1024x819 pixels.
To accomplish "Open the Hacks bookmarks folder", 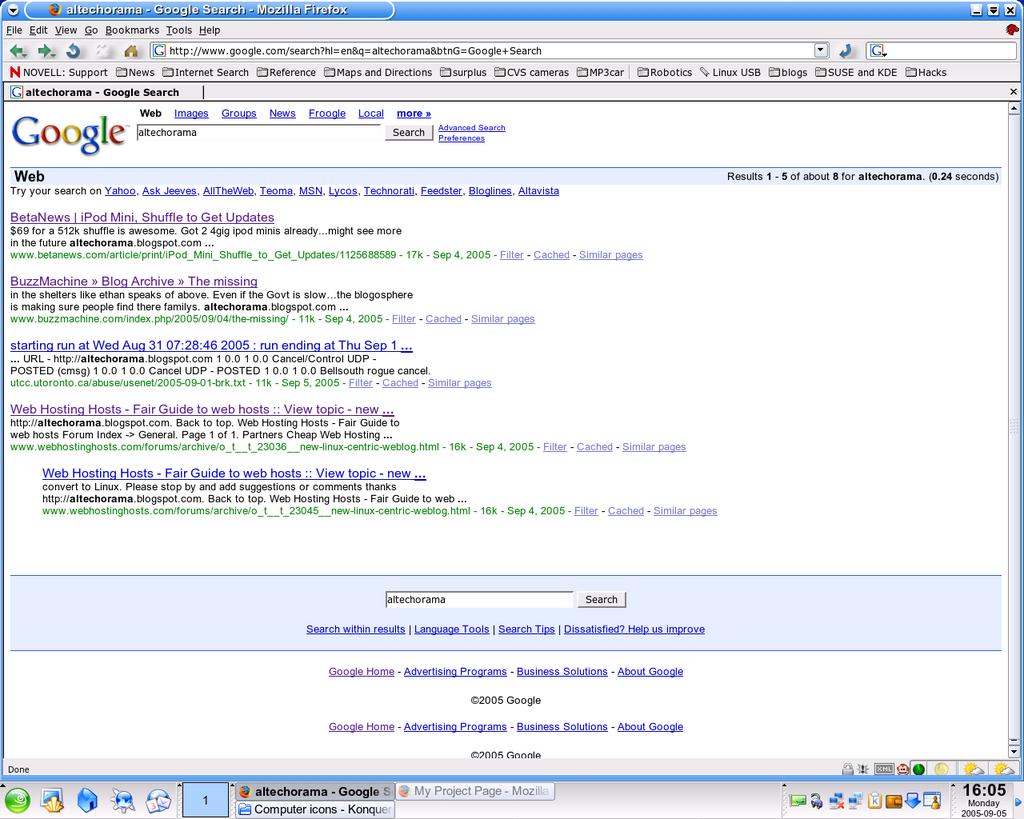I will [926, 72].
